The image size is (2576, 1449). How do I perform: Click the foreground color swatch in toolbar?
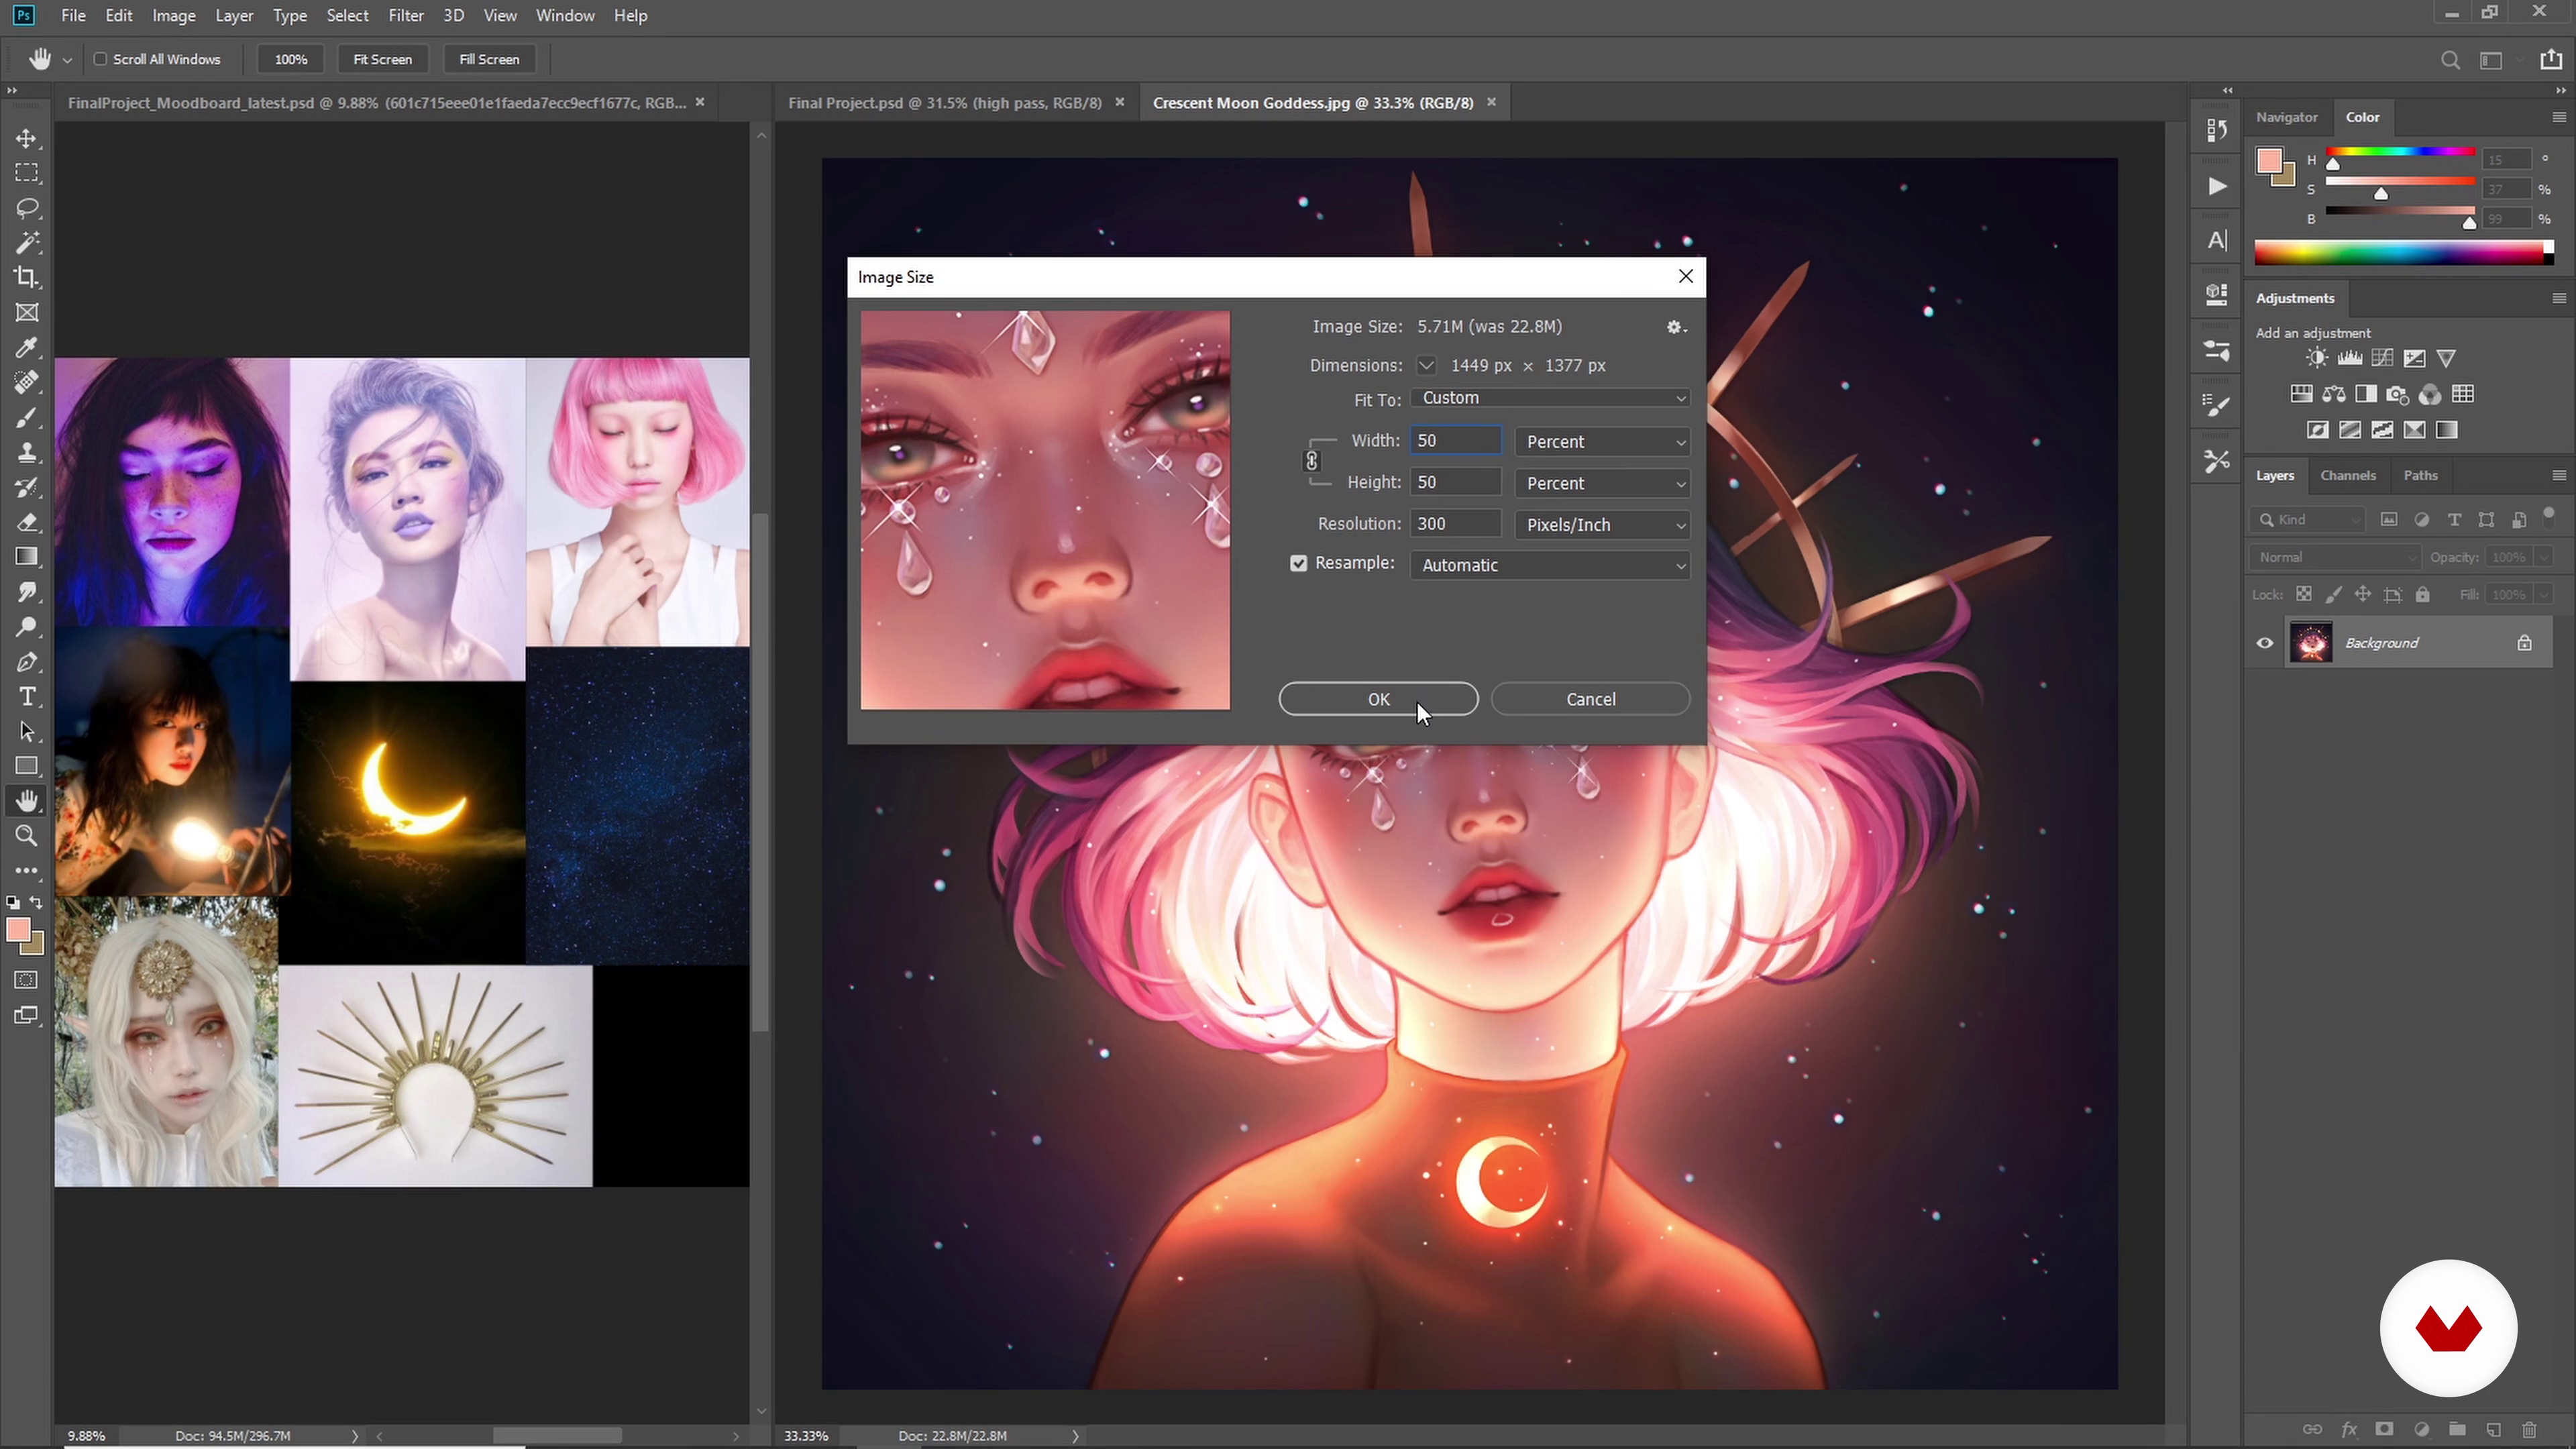(18, 930)
